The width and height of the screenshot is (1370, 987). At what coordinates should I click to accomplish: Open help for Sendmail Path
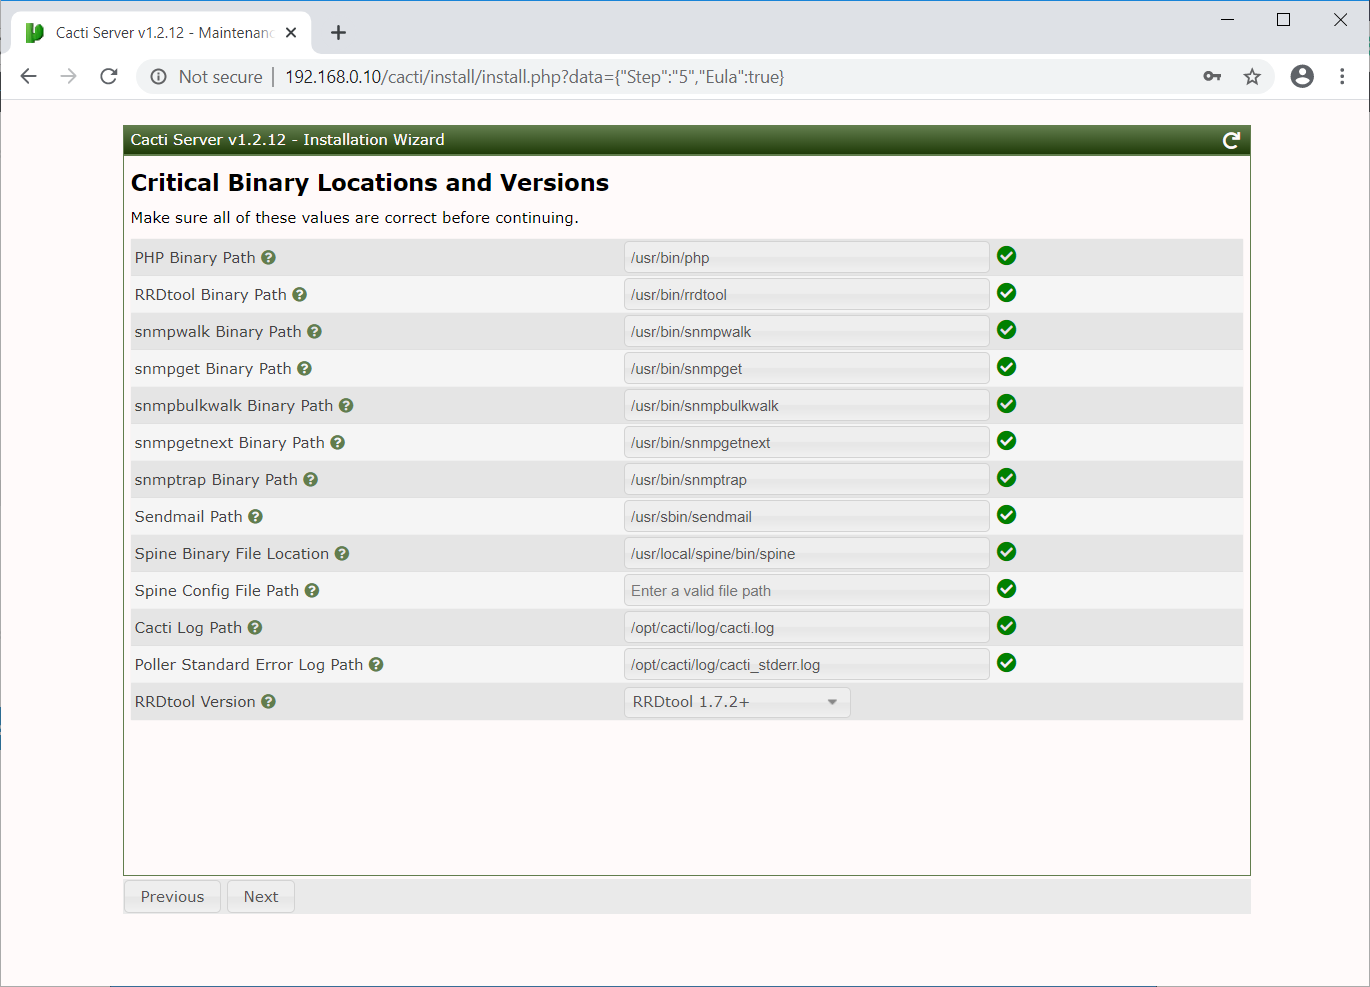tap(255, 517)
